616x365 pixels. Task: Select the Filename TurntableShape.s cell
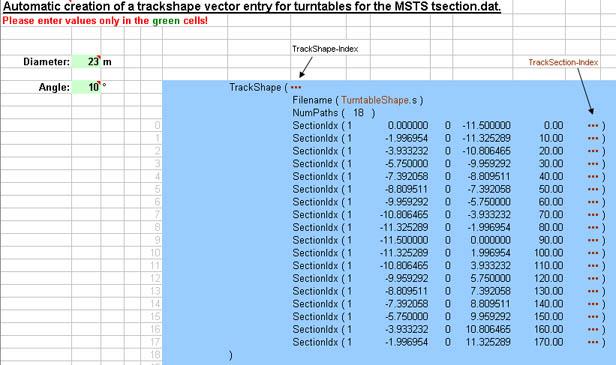click(358, 100)
